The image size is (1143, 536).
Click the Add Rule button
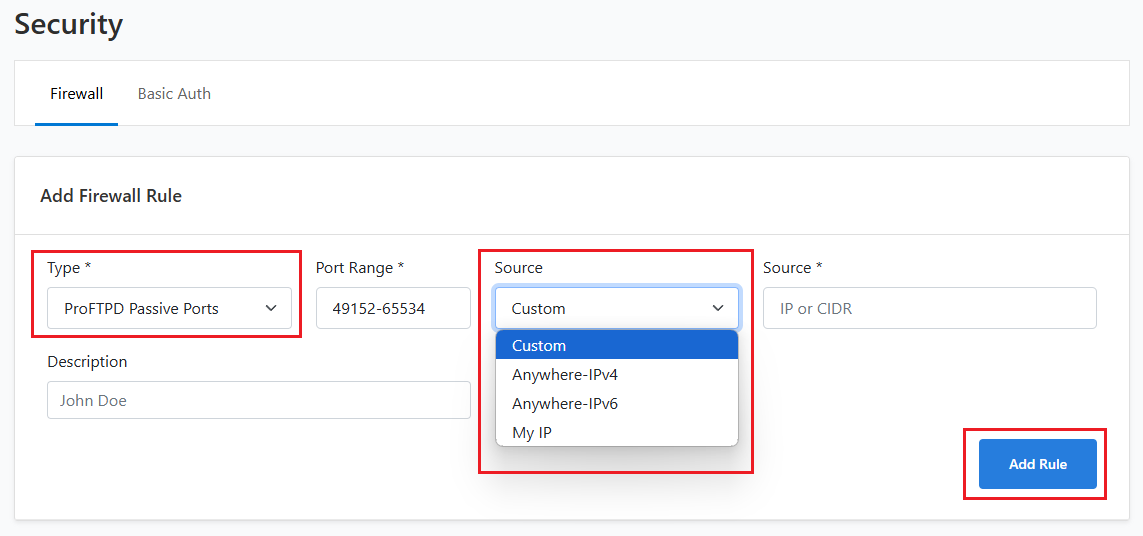coord(1037,464)
